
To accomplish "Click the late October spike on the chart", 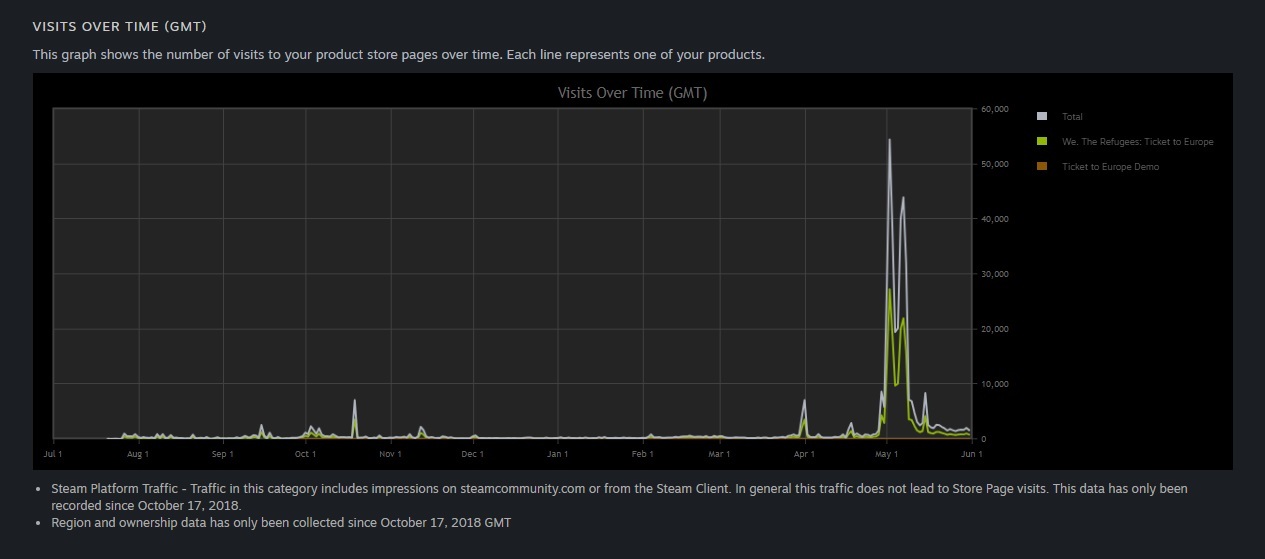I will point(354,401).
